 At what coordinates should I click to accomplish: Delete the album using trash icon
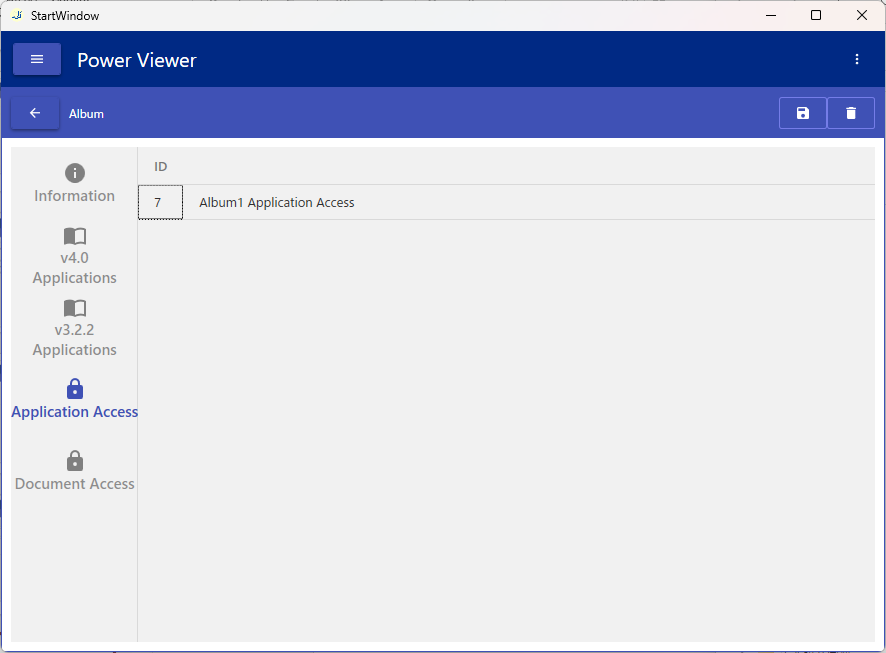[x=851, y=113]
